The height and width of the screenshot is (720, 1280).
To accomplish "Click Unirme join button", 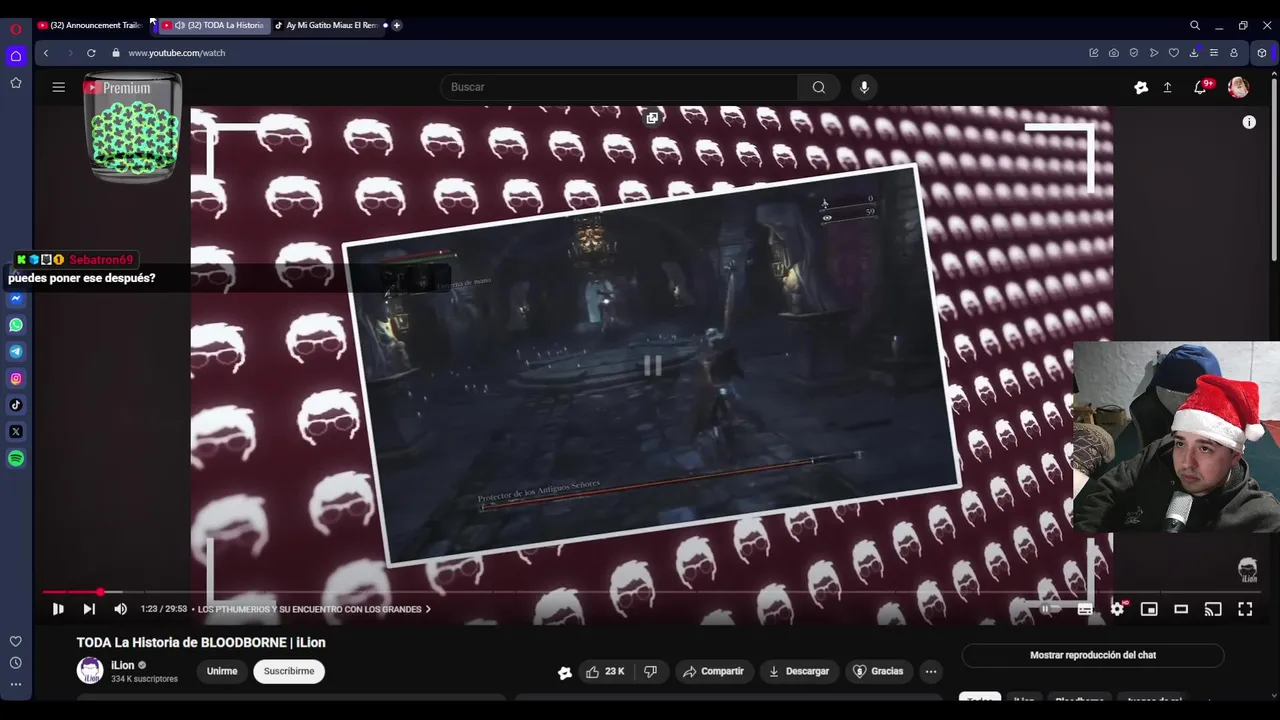I will click(222, 671).
